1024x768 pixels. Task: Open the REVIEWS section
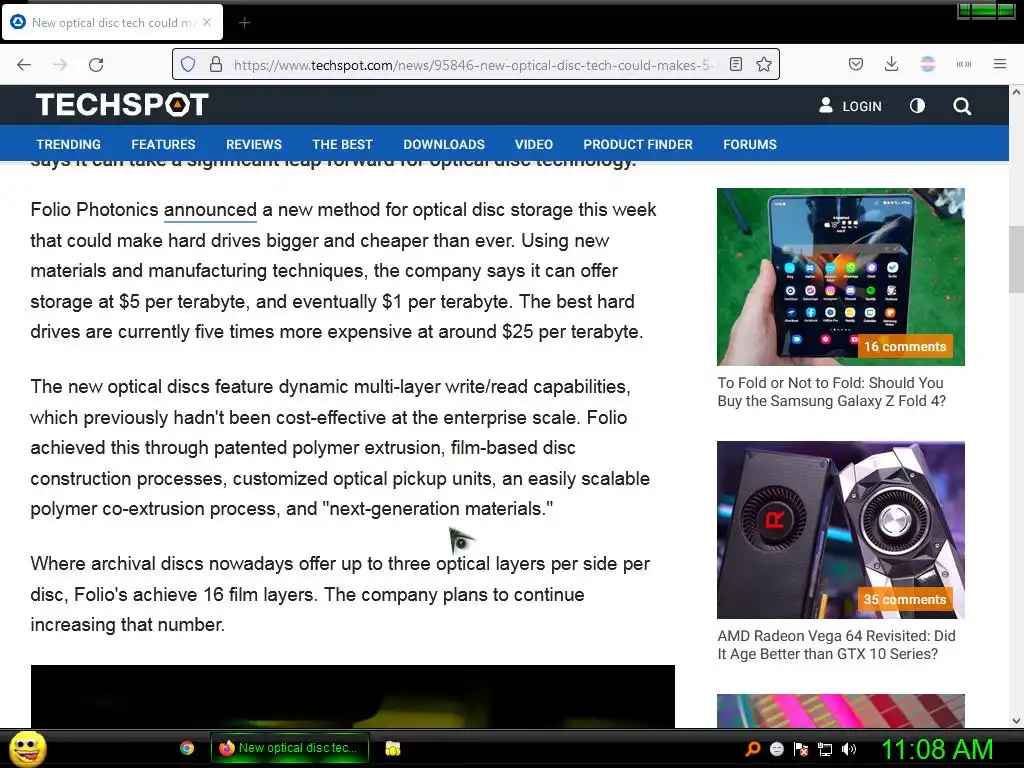click(254, 144)
